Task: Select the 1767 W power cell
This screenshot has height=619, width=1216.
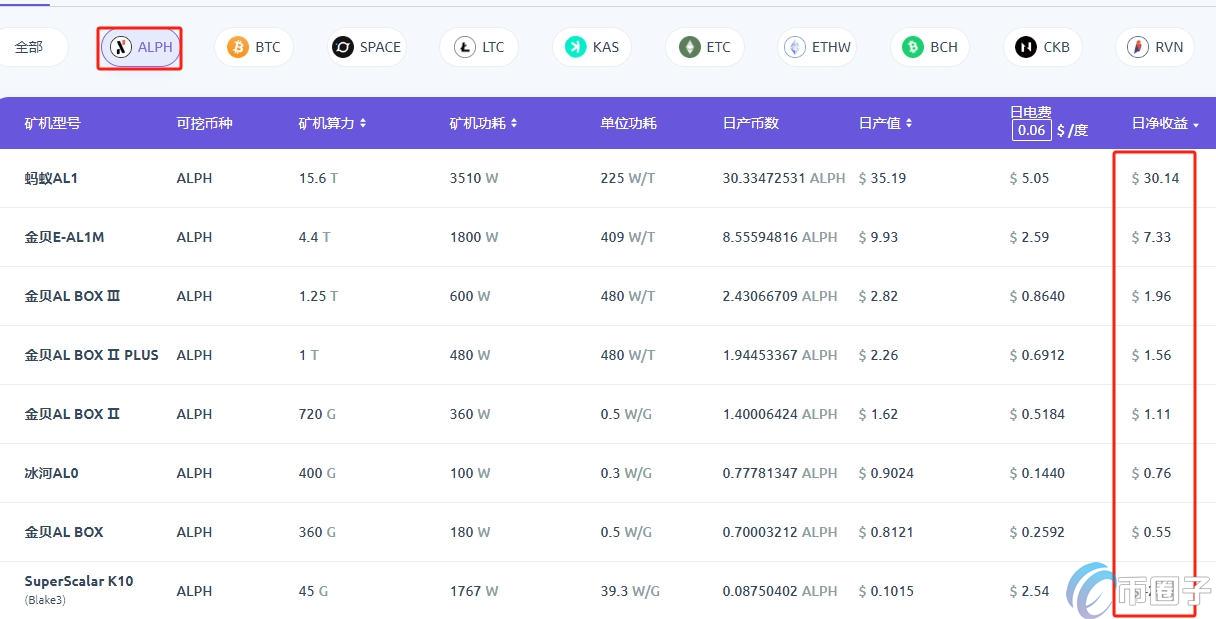Action: 474,591
